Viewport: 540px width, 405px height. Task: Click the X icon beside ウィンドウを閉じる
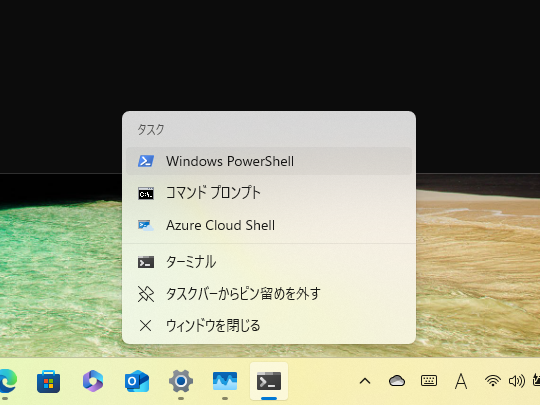coord(146,325)
